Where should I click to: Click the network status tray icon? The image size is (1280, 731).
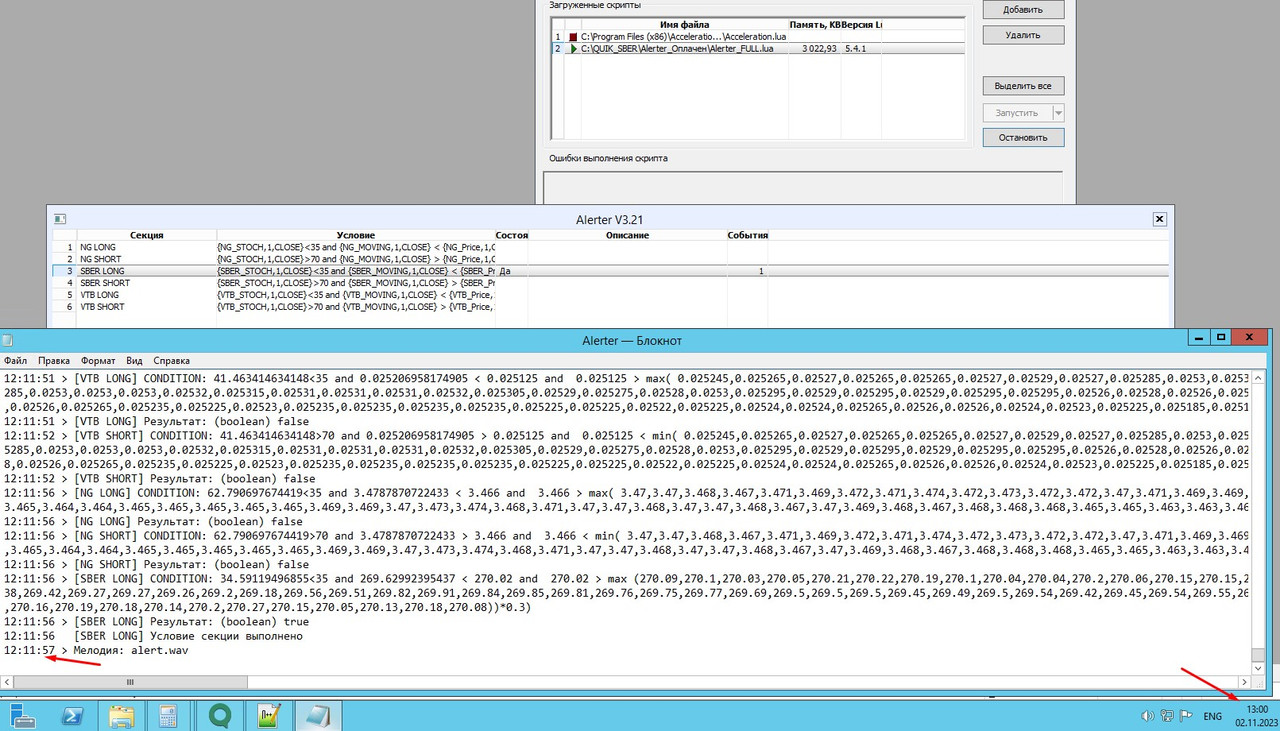point(1166,716)
